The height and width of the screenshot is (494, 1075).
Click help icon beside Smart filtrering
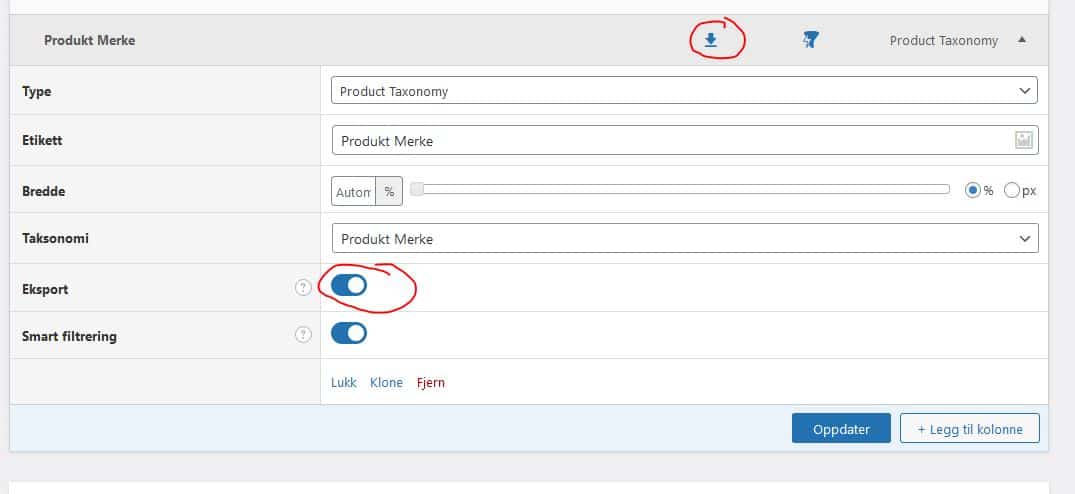[303, 335]
